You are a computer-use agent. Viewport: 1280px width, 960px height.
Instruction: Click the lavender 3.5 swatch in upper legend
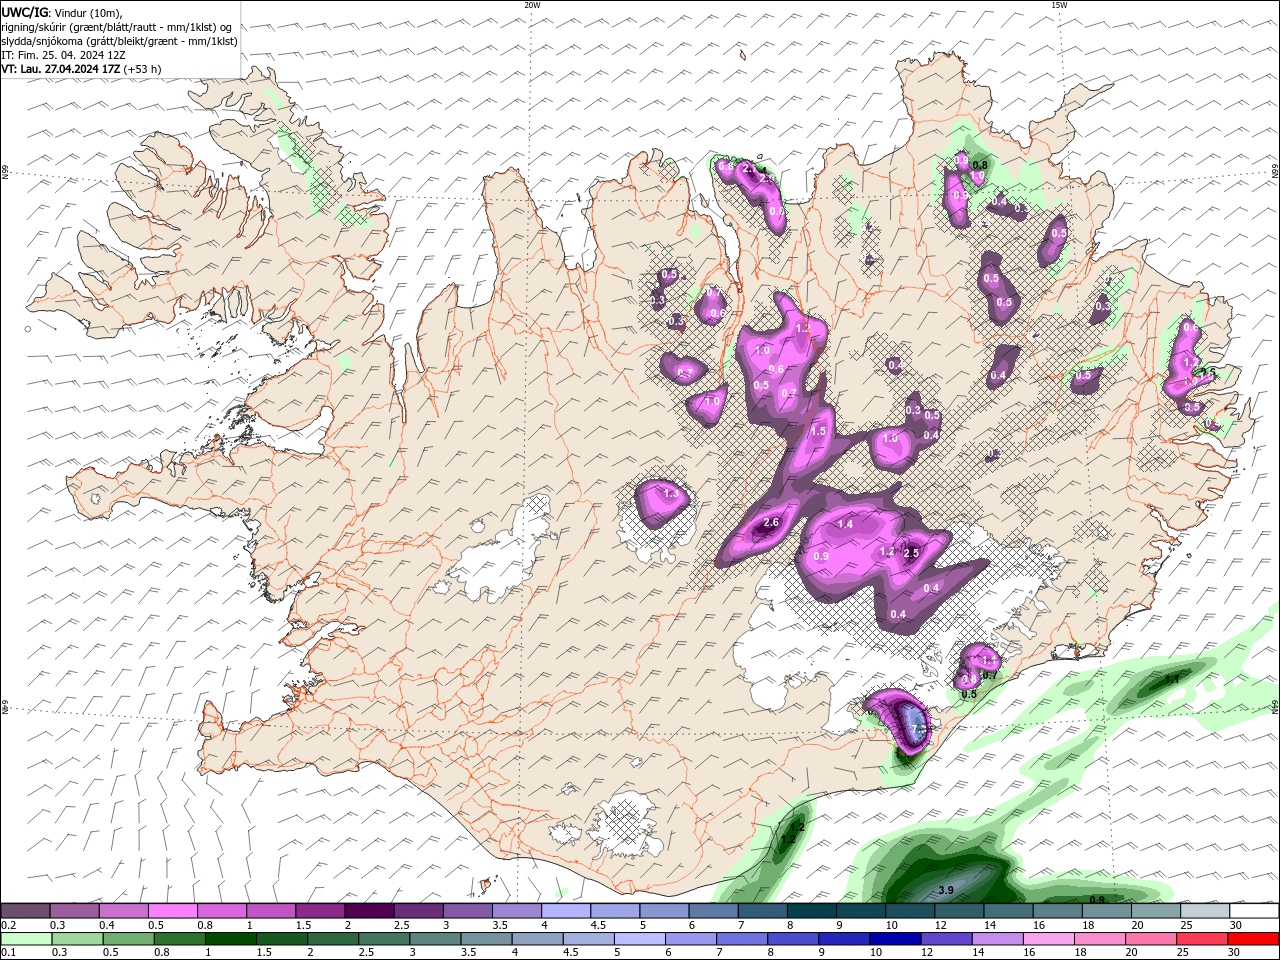coord(515,911)
